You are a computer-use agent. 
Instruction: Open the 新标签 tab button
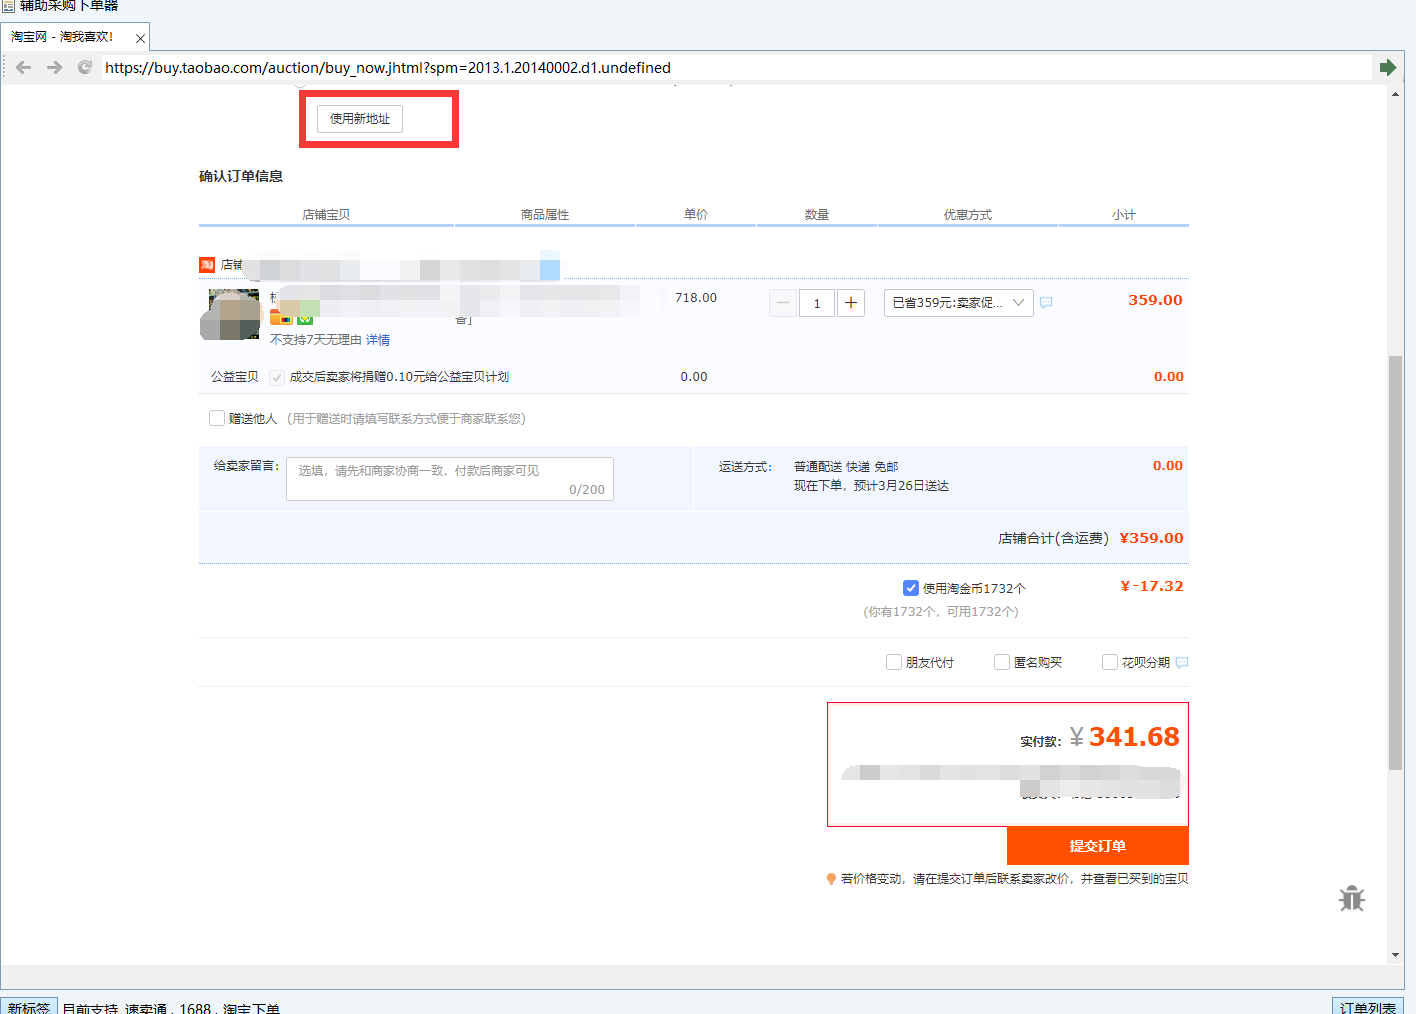pos(29,1007)
